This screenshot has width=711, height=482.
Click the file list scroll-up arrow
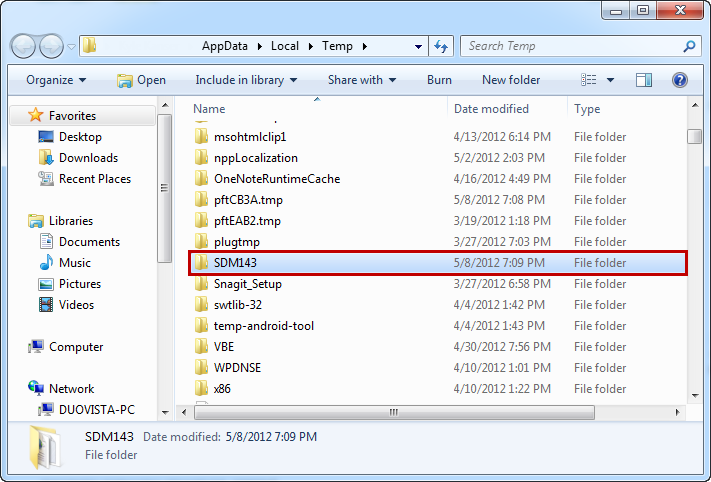(695, 106)
